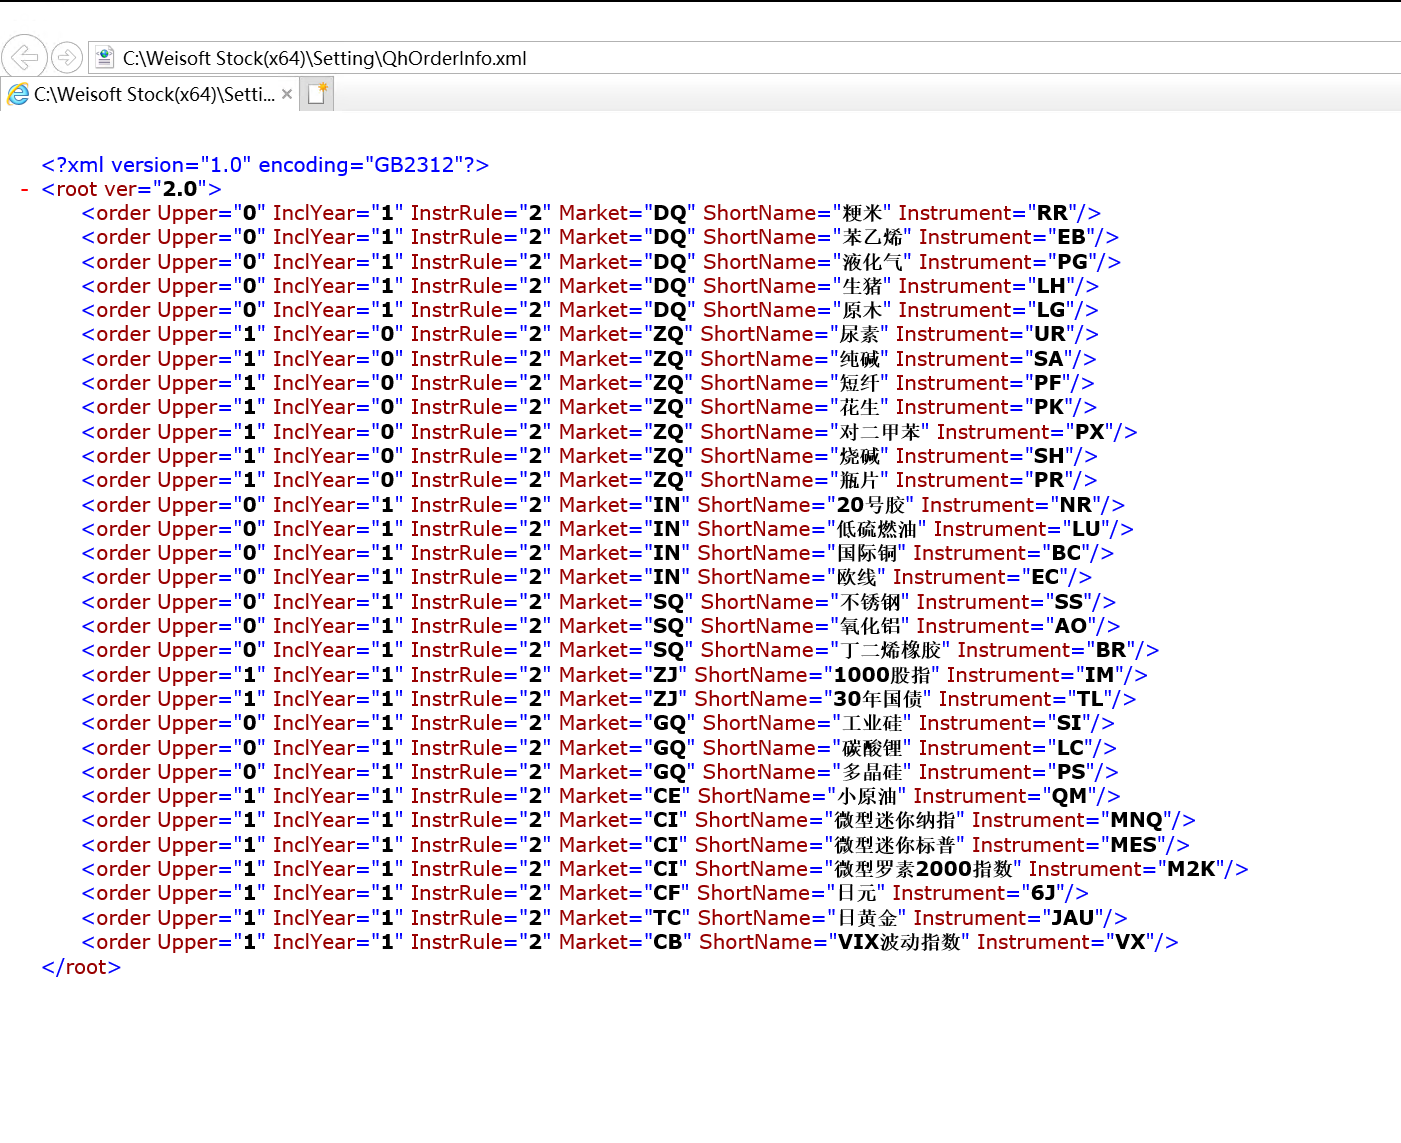Click Market "CE" in the QM order
Image resolution: width=1401 pixels, height=1143 pixels.
pos(666,796)
